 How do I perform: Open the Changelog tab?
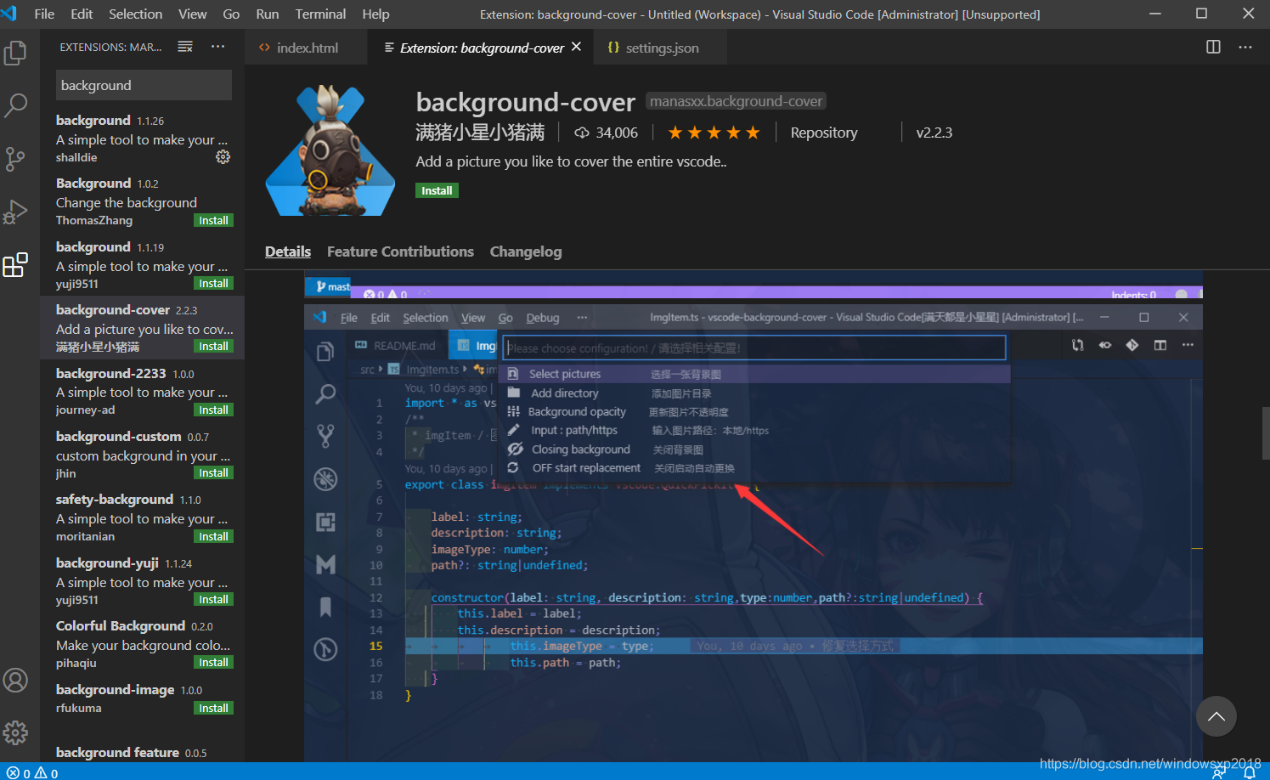(526, 252)
